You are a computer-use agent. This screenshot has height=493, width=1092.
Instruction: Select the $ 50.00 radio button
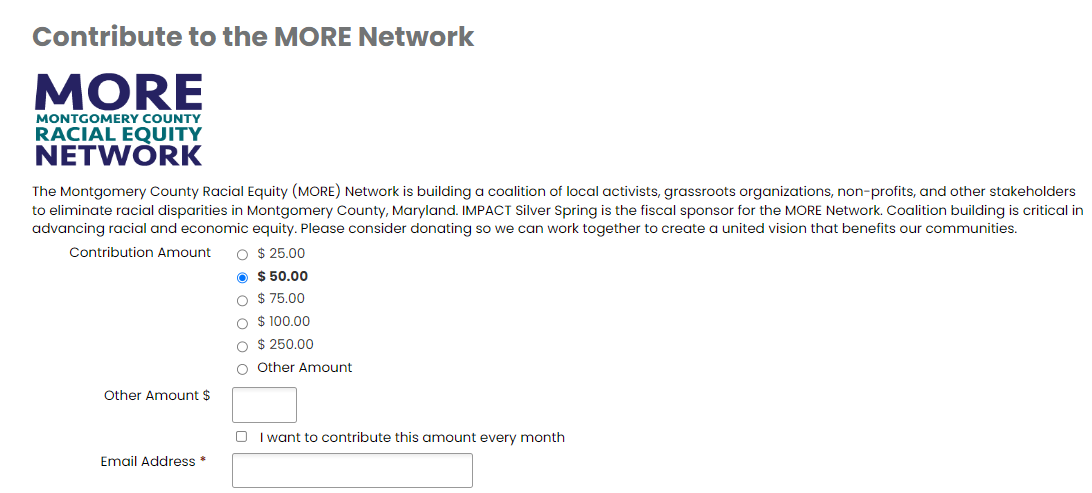[242, 277]
